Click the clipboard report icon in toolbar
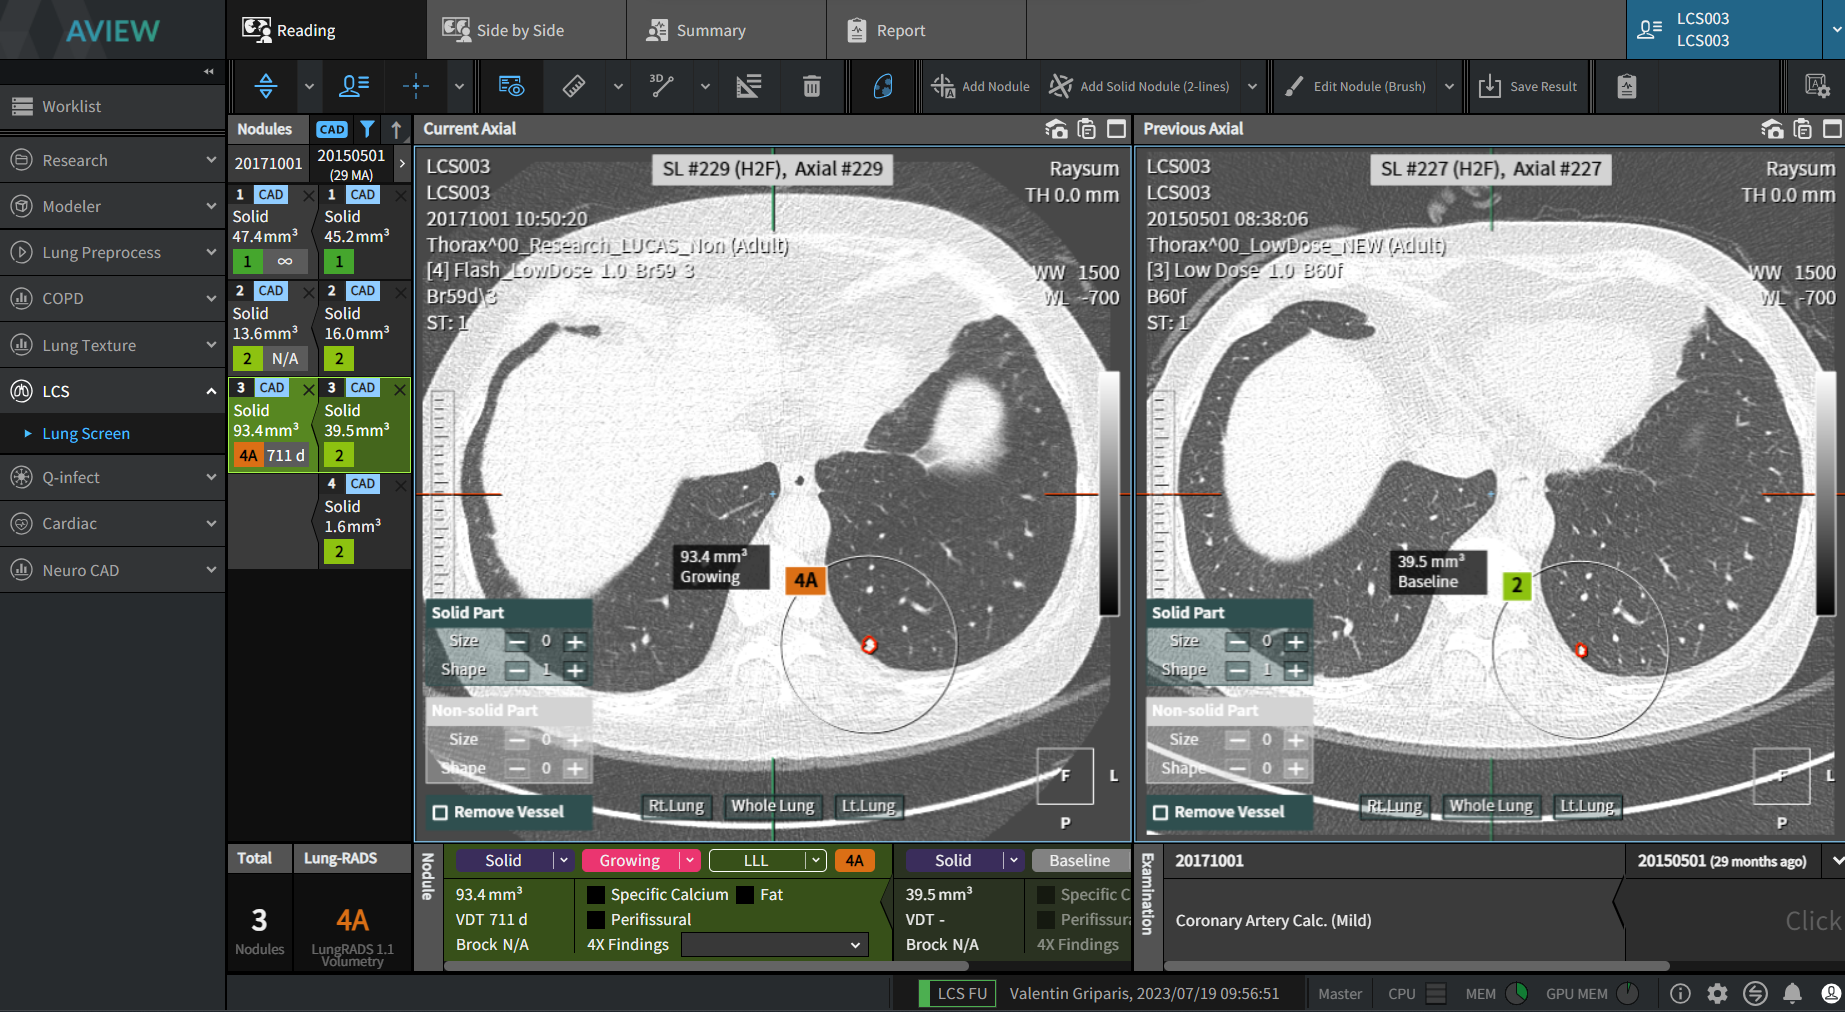The width and height of the screenshot is (1845, 1012). [x=1626, y=87]
